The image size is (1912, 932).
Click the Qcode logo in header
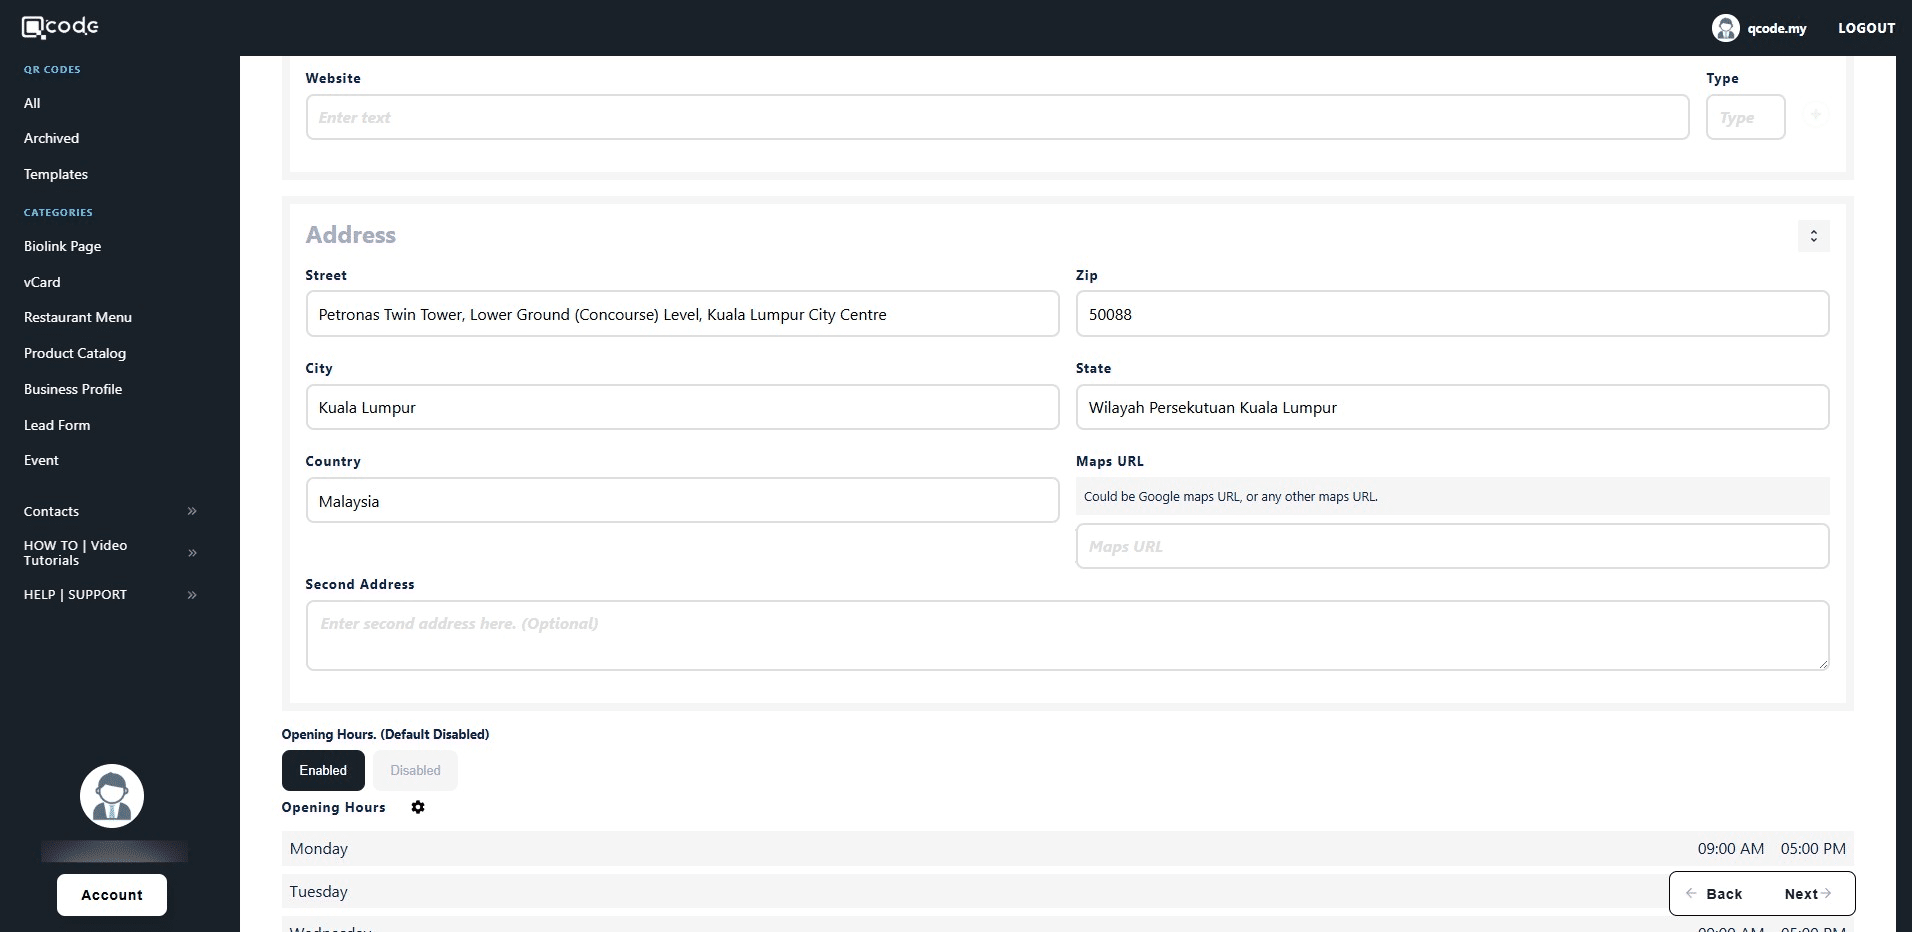pos(60,27)
